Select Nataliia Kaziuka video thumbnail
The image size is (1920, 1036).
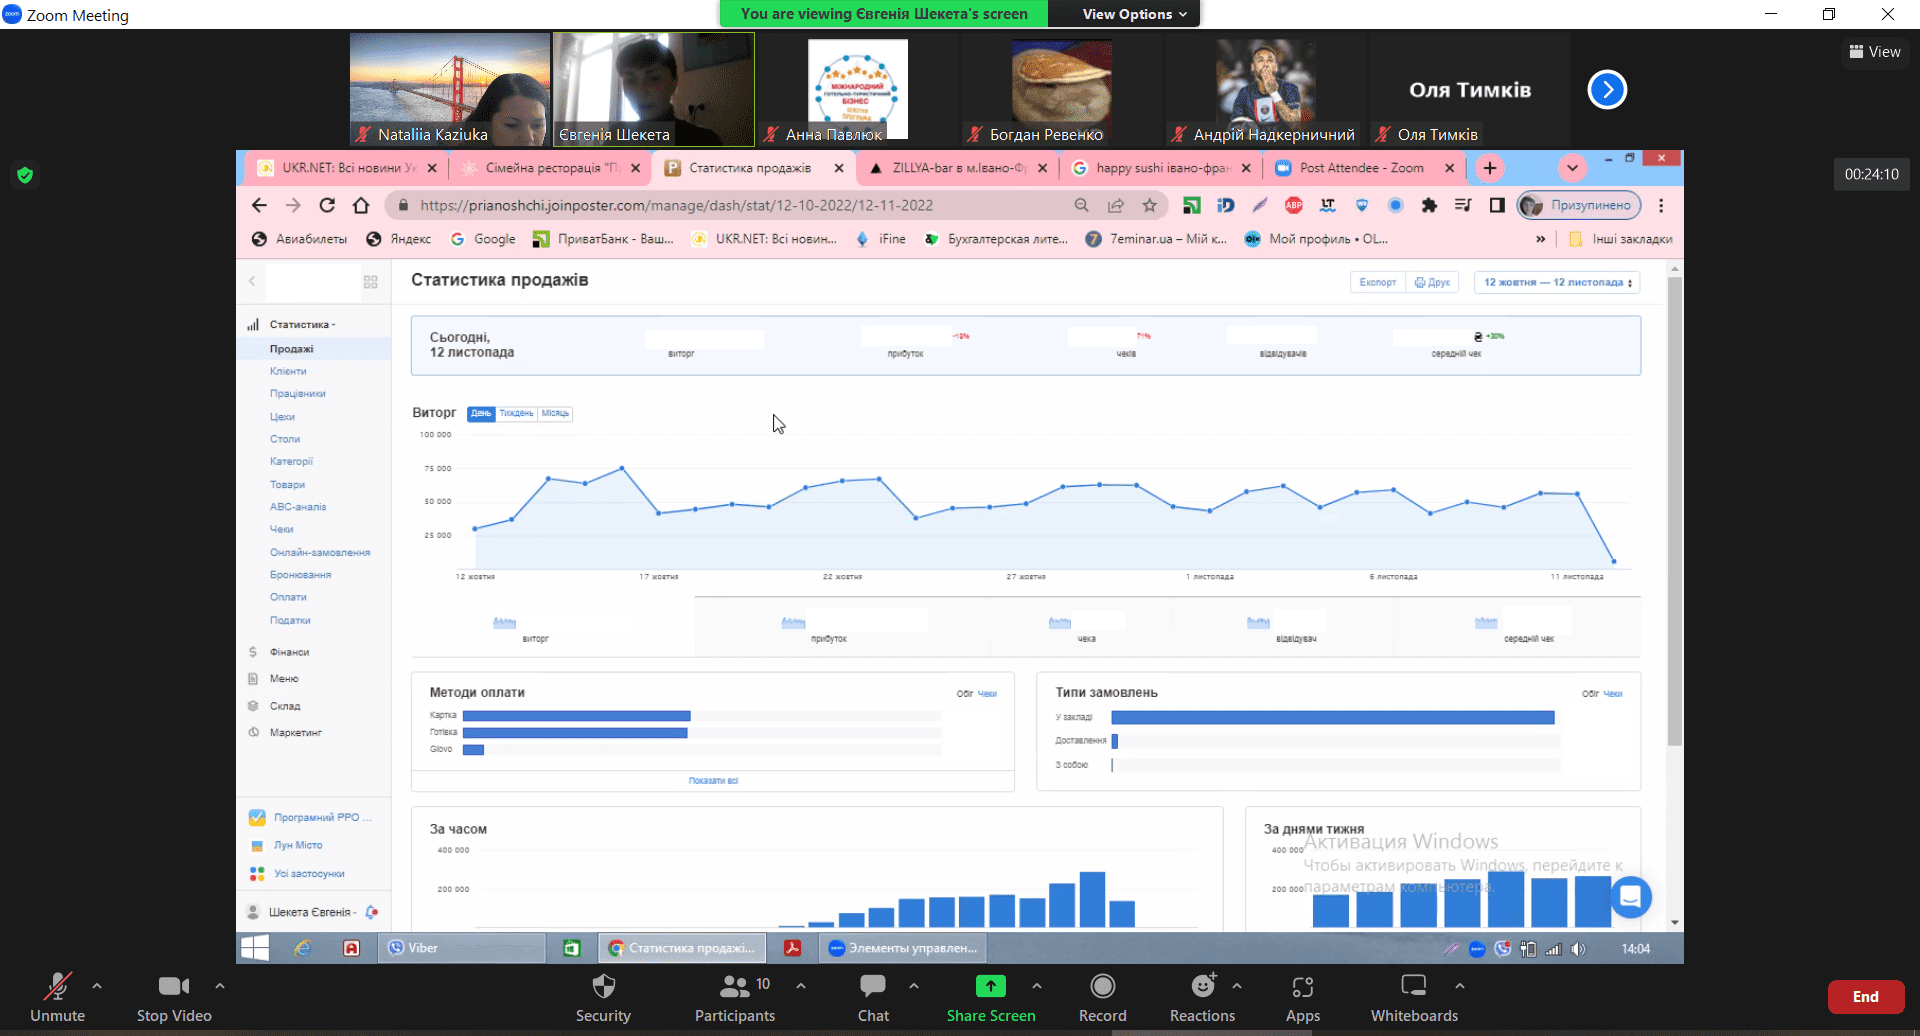coord(450,90)
